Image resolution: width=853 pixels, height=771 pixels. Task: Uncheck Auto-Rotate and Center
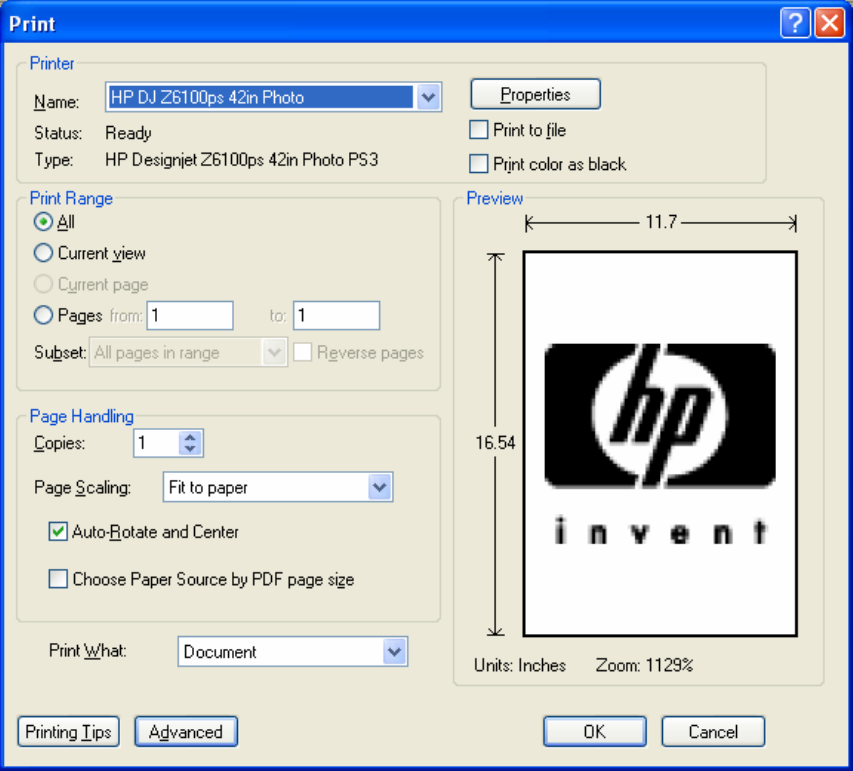pos(58,532)
